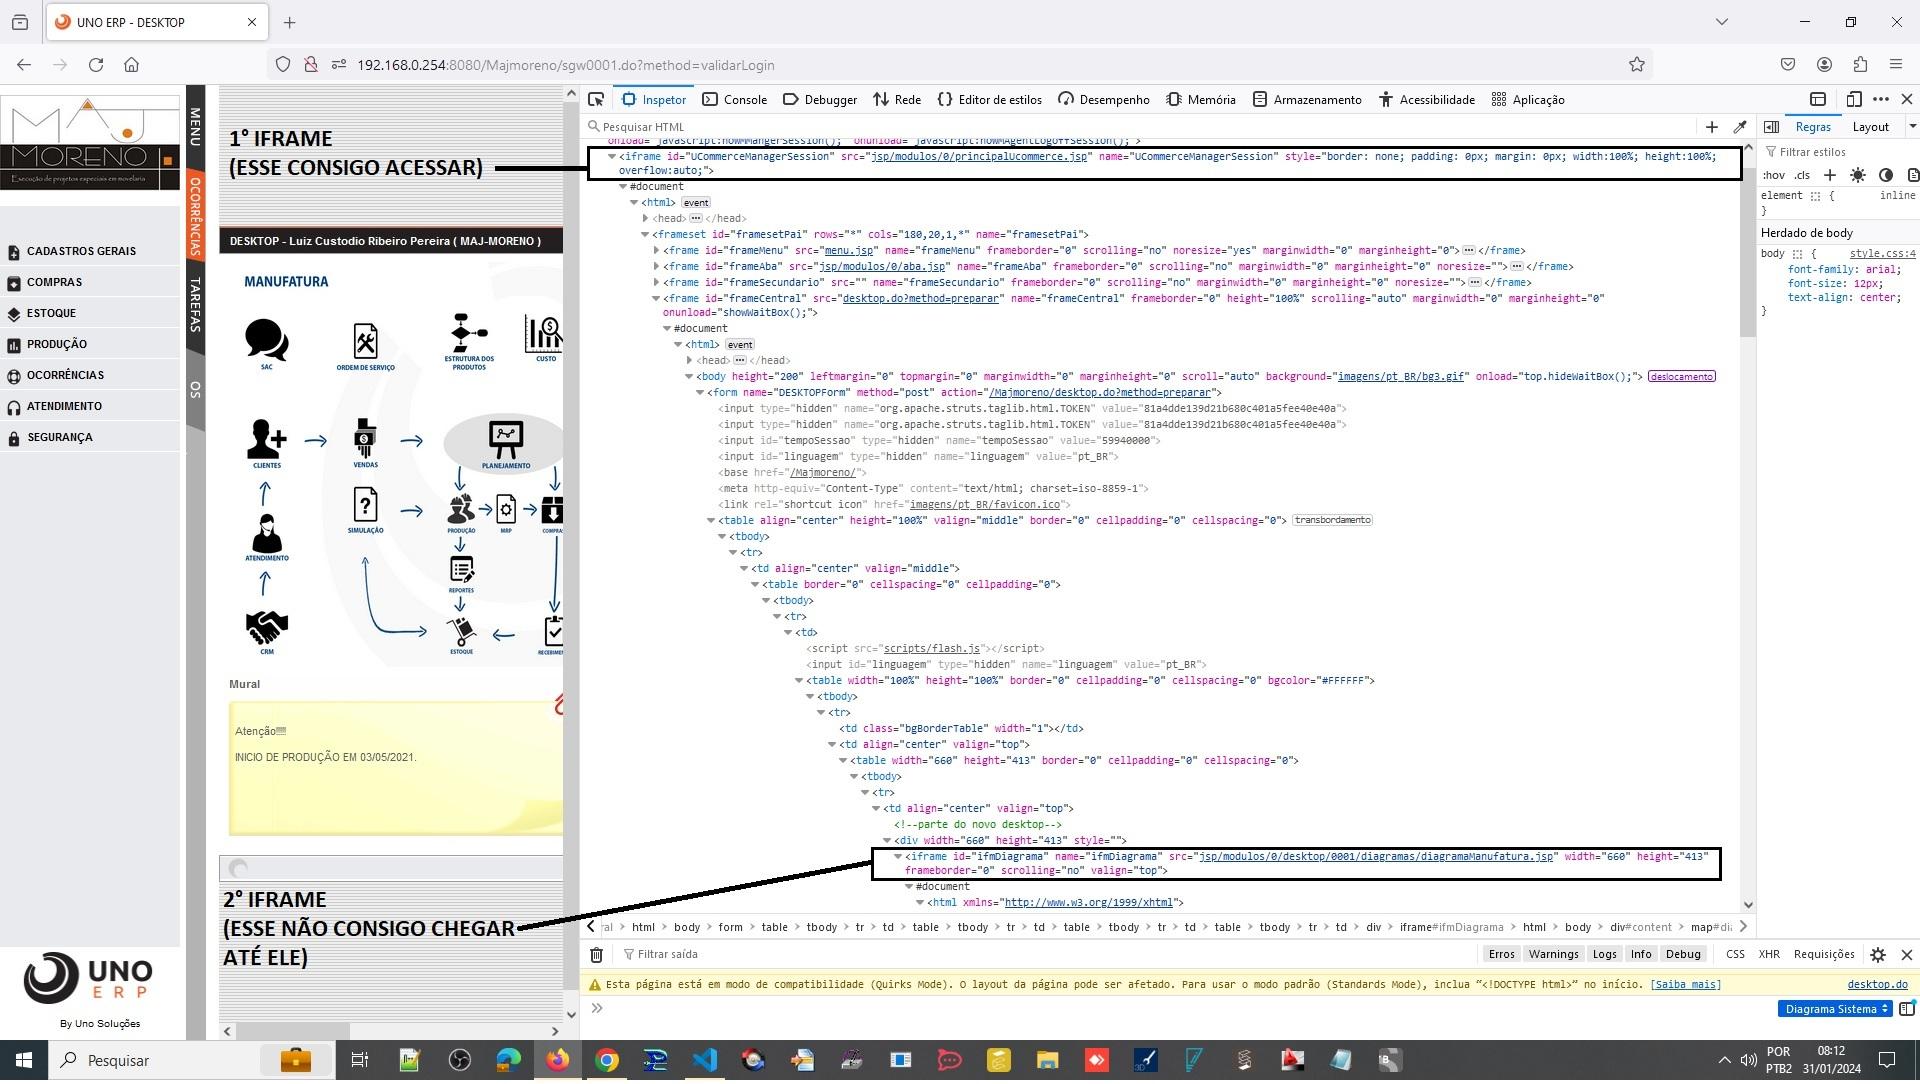
Task: Switch to the Debugger tab
Action: coord(819,99)
